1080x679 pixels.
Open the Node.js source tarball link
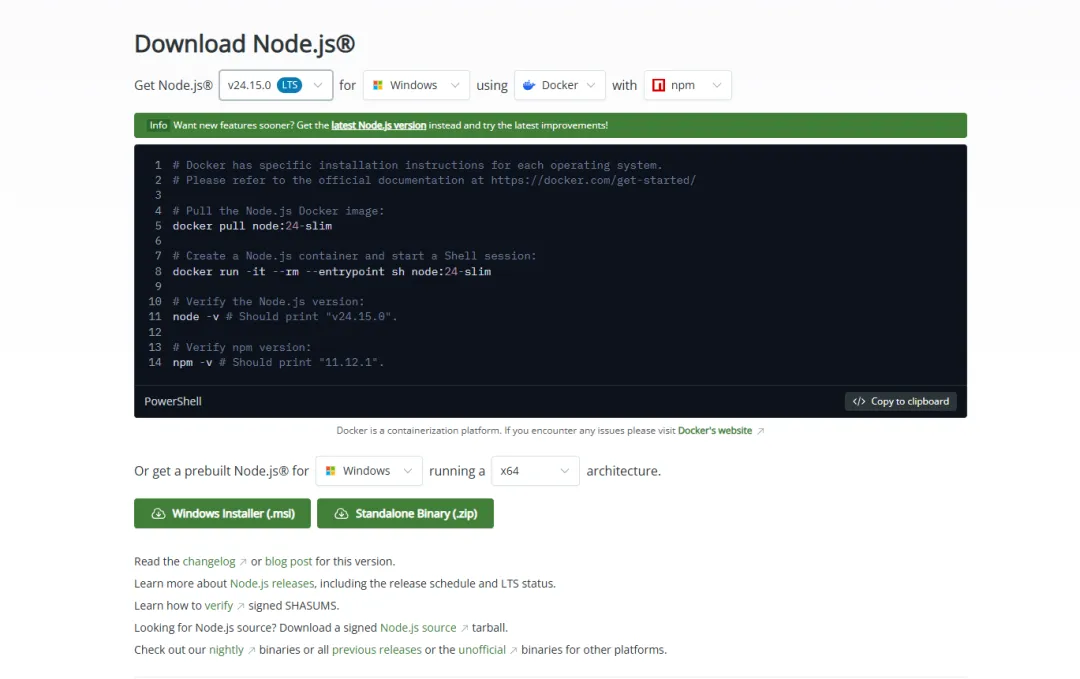(418, 627)
